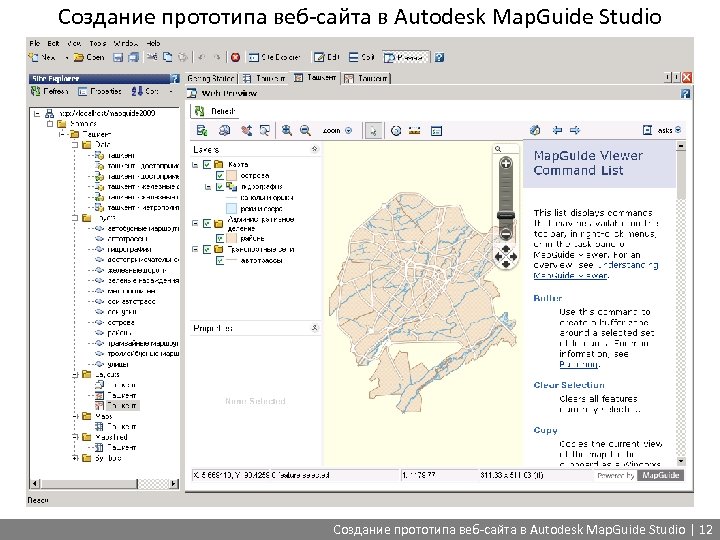Image resolution: width=720 pixels, height=540 pixels.
Task: Click the Copy icon in main toolbar
Action: (168, 57)
